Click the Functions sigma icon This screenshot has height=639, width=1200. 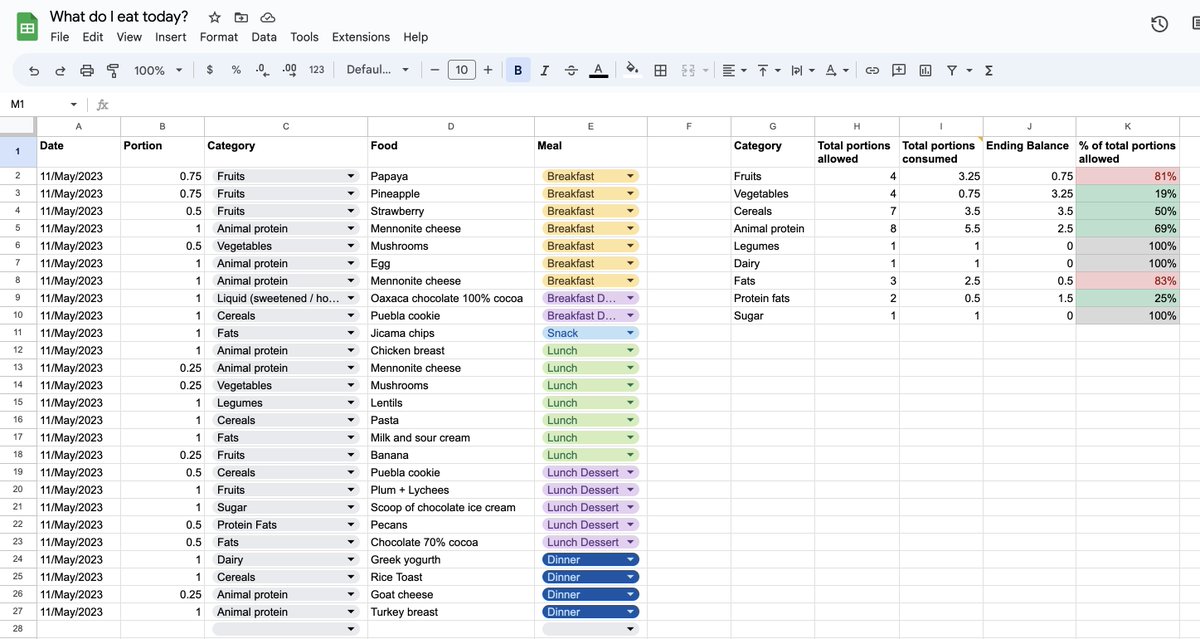pyautogui.click(x=989, y=70)
